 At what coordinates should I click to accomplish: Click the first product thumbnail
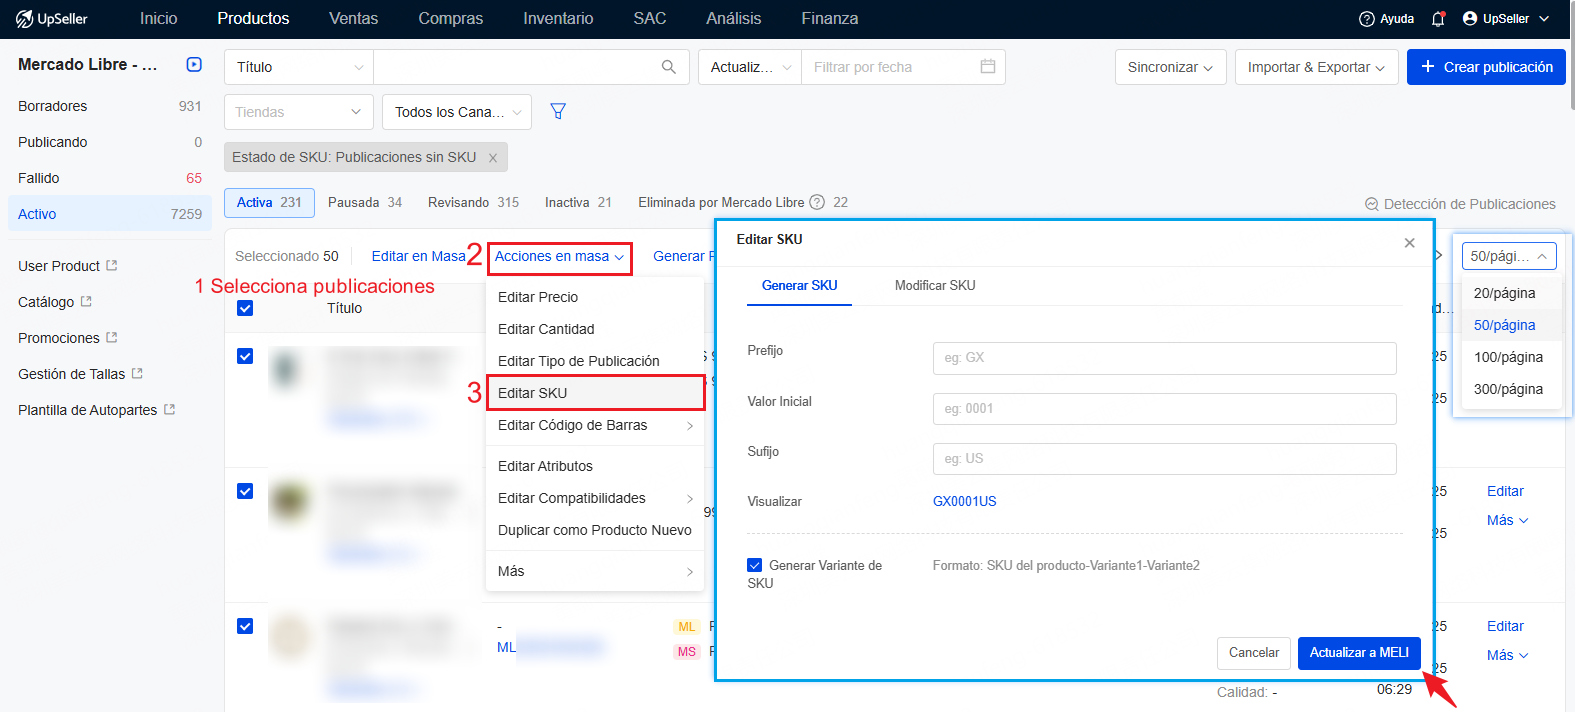click(x=287, y=369)
